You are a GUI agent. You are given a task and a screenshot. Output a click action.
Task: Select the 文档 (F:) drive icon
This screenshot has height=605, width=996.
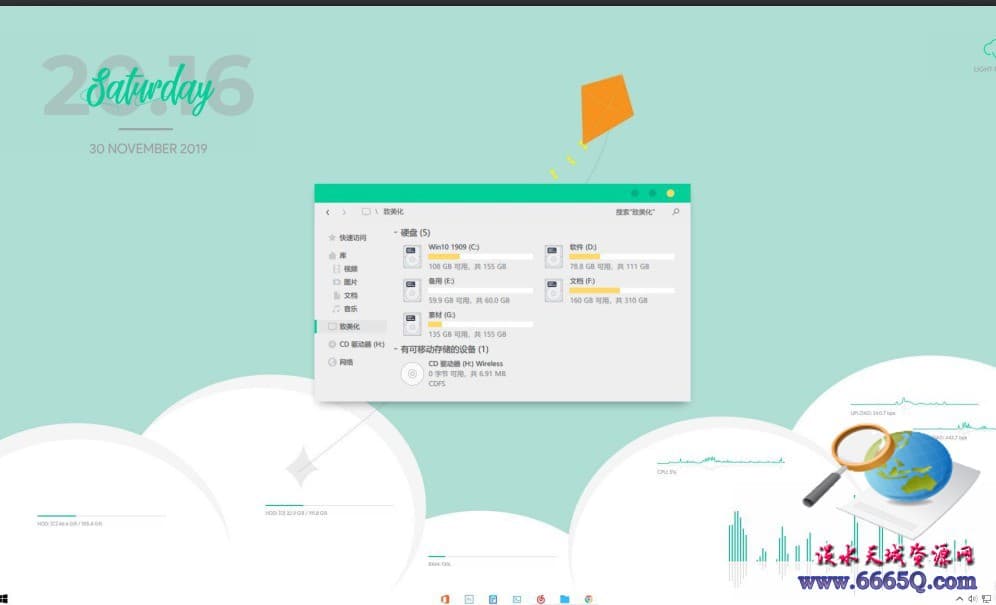(x=554, y=290)
